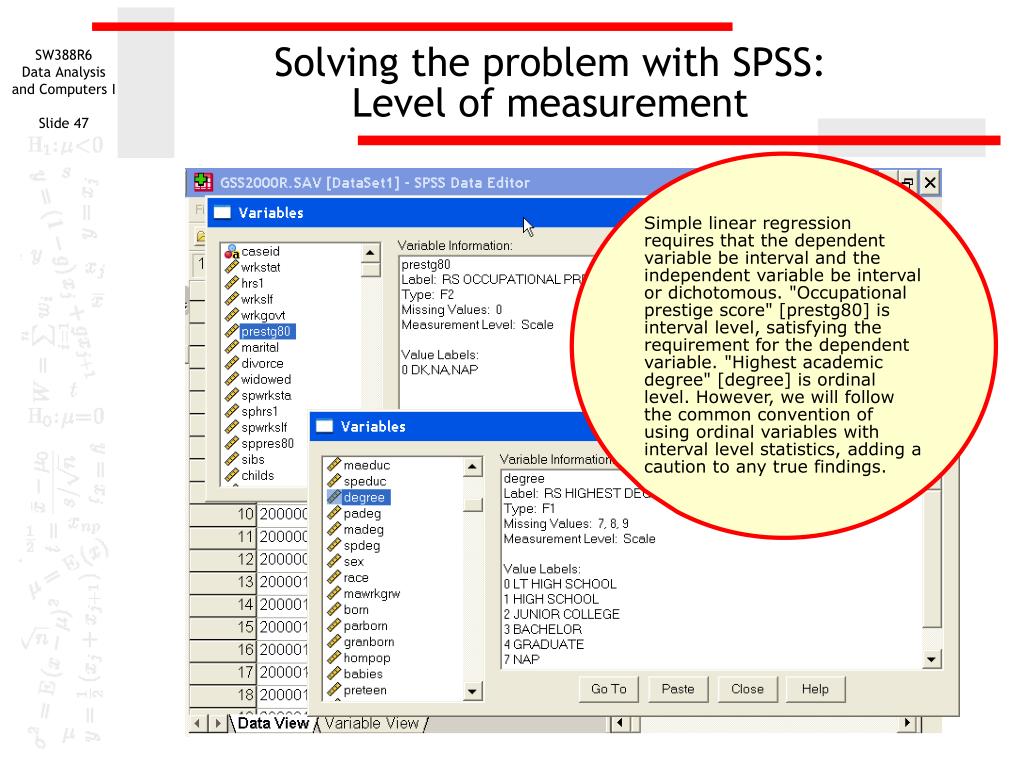Click 'Measurement Level: Scale' for degree

pos(579,539)
